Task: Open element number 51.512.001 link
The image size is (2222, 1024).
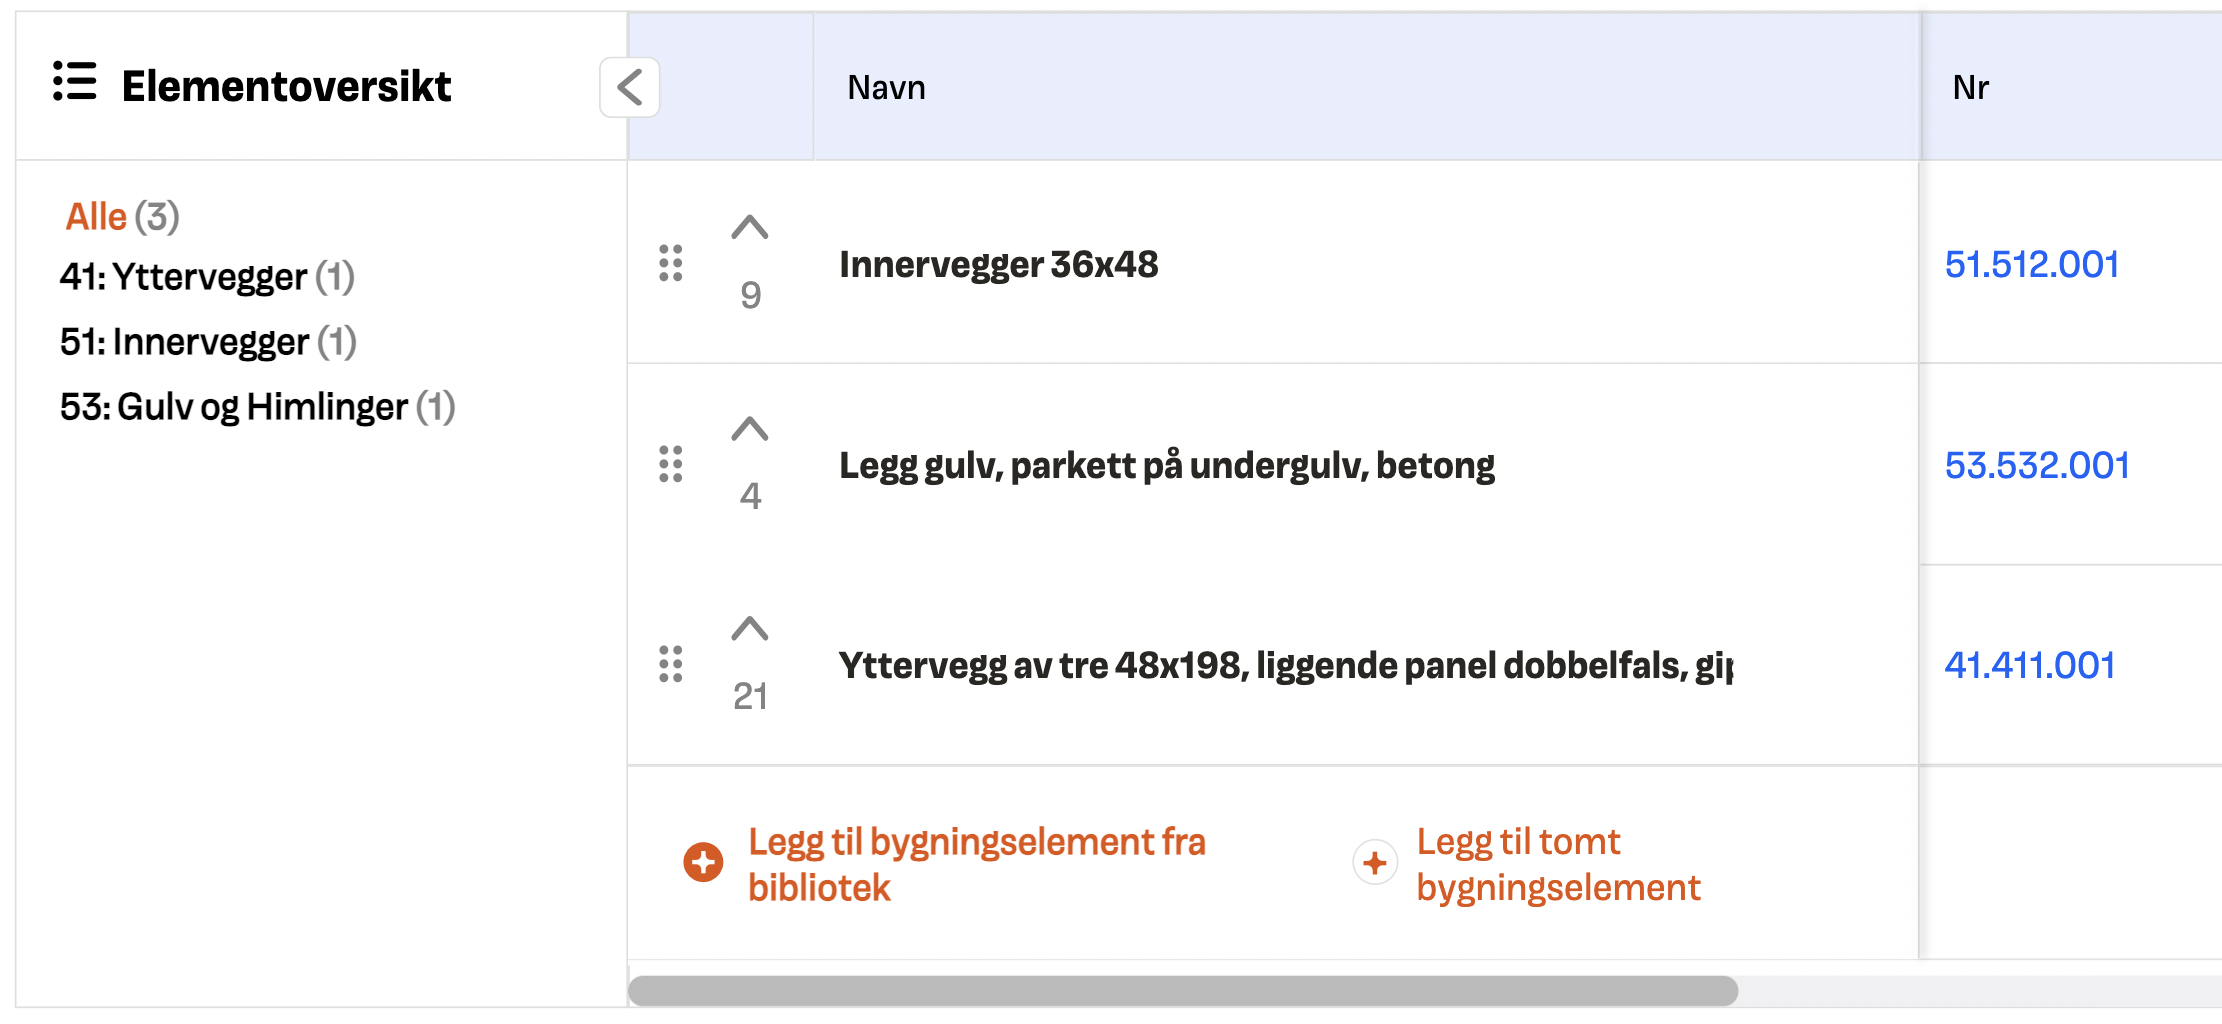Action: [x=2032, y=264]
